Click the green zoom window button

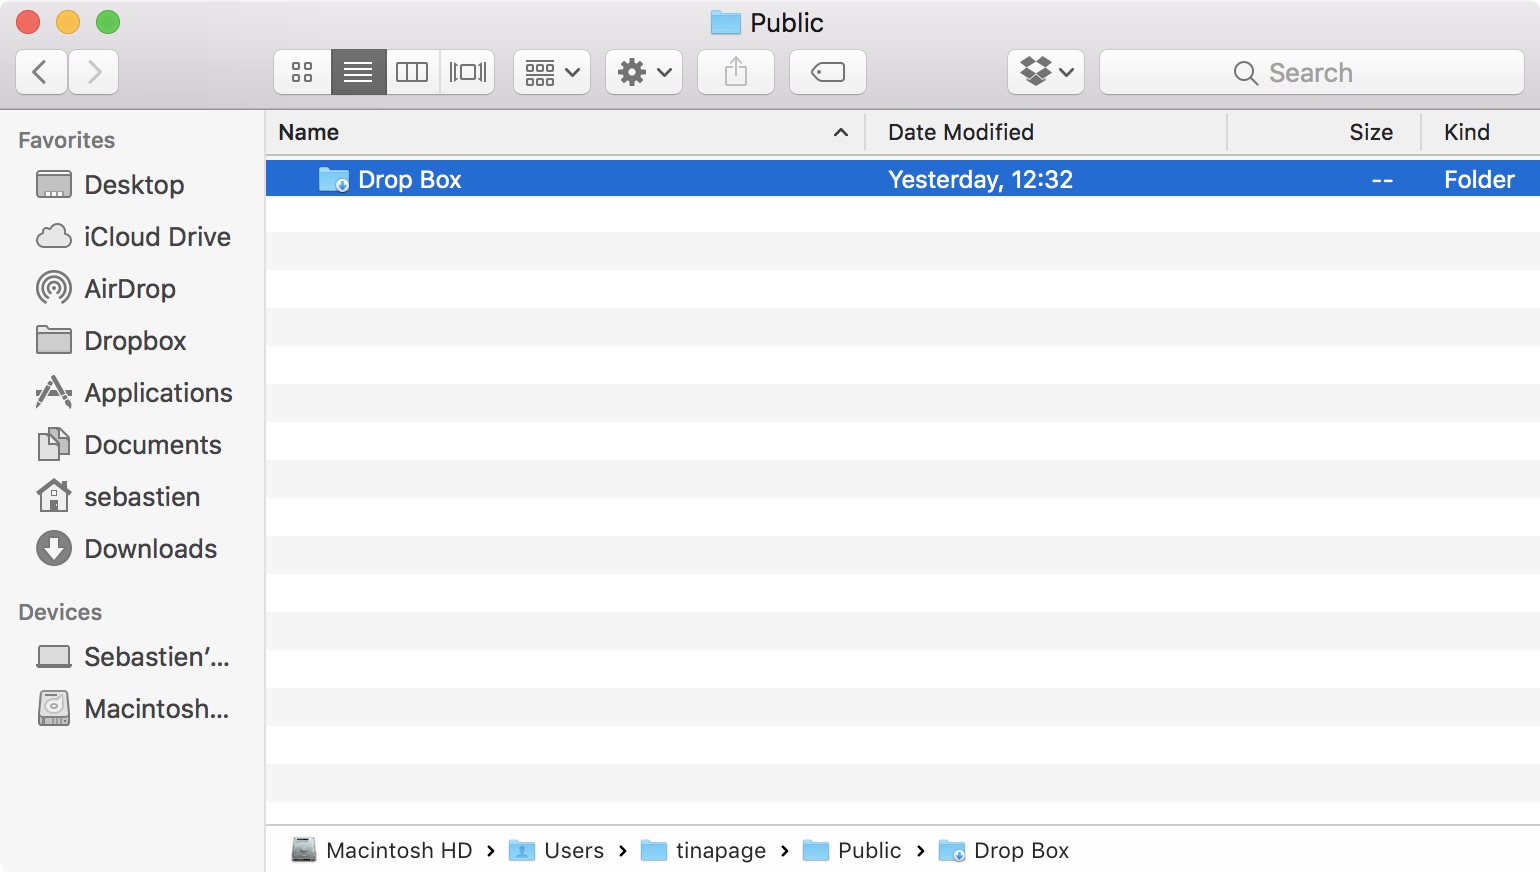pos(108,22)
